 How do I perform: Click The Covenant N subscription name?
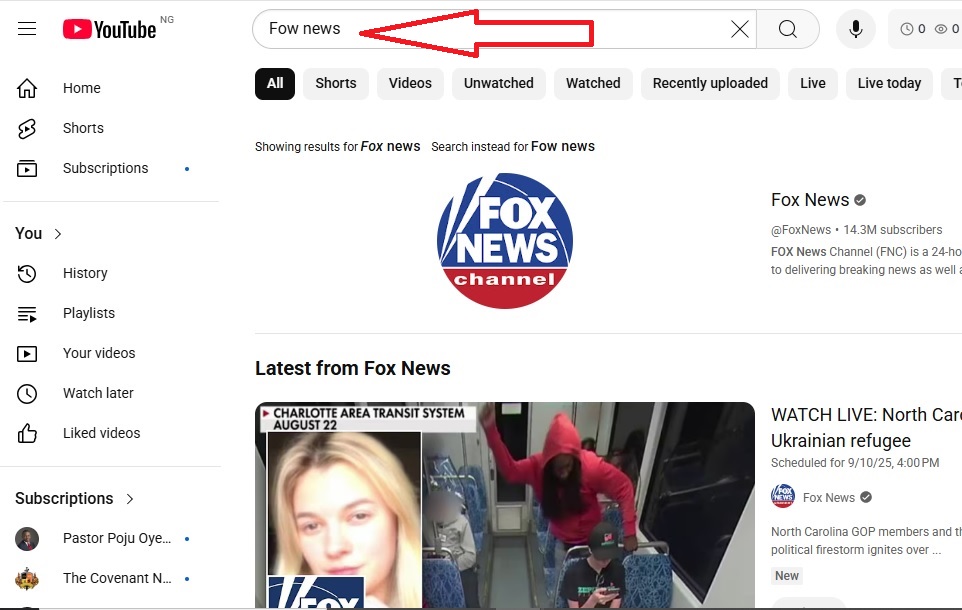117,579
